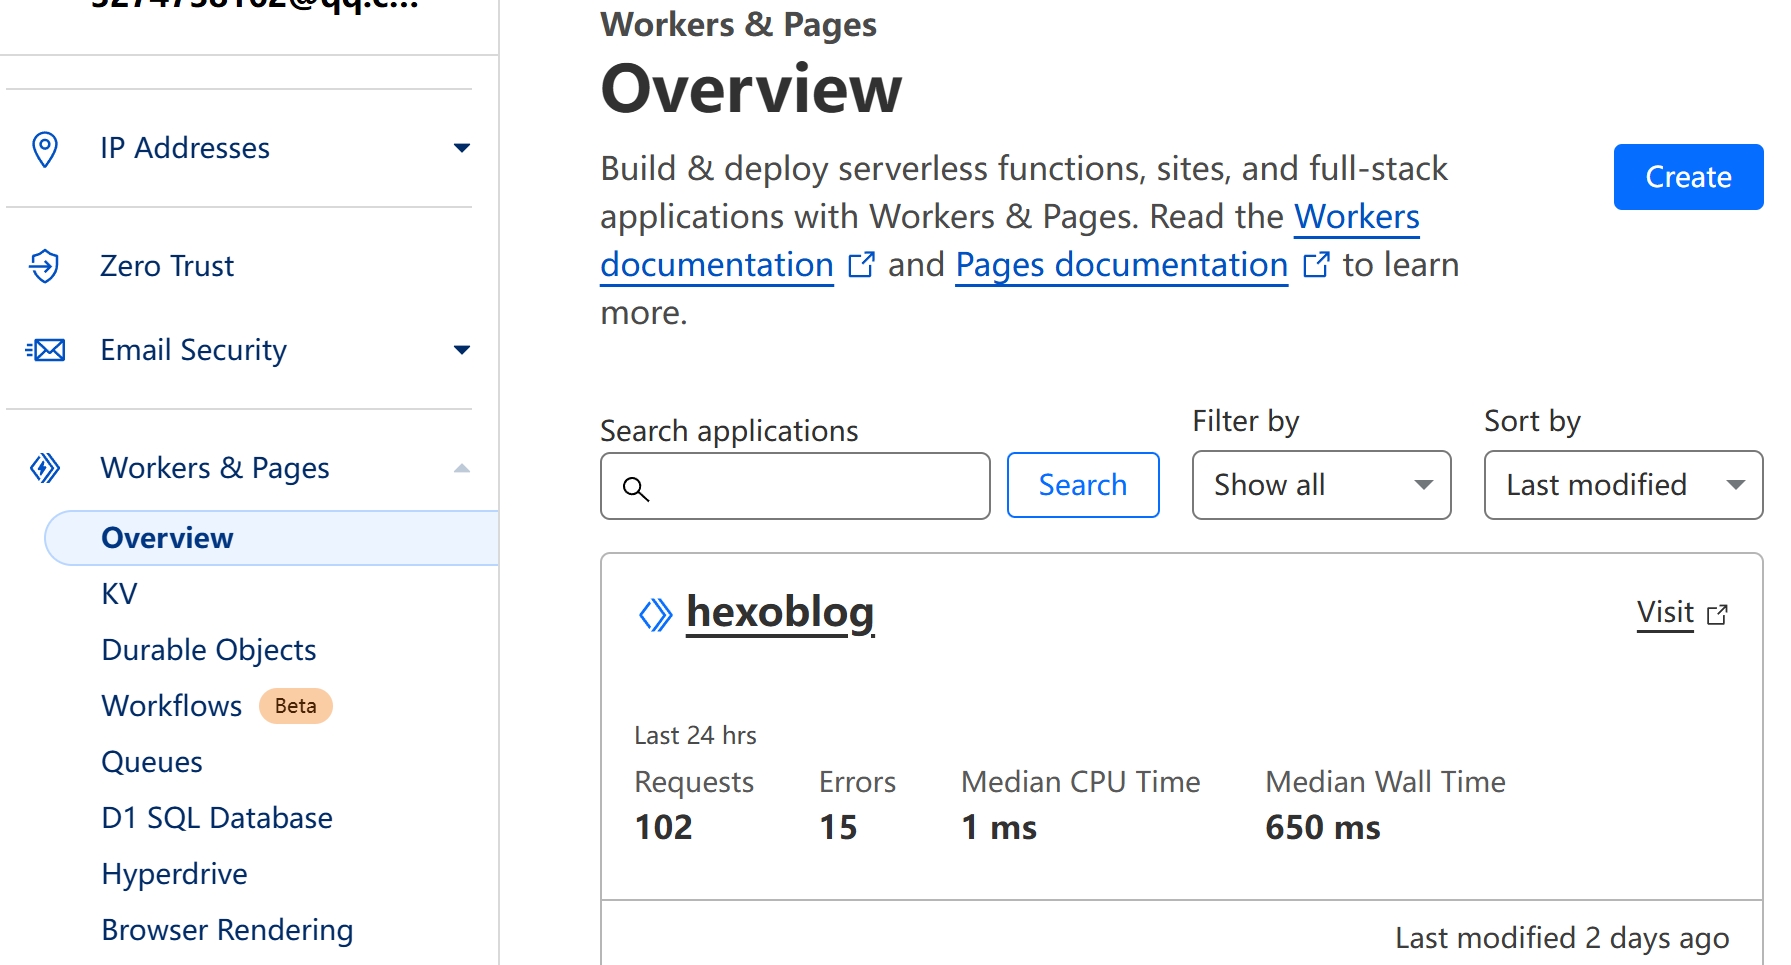Click external link icon after Pages documentation

tap(1316, 265)
